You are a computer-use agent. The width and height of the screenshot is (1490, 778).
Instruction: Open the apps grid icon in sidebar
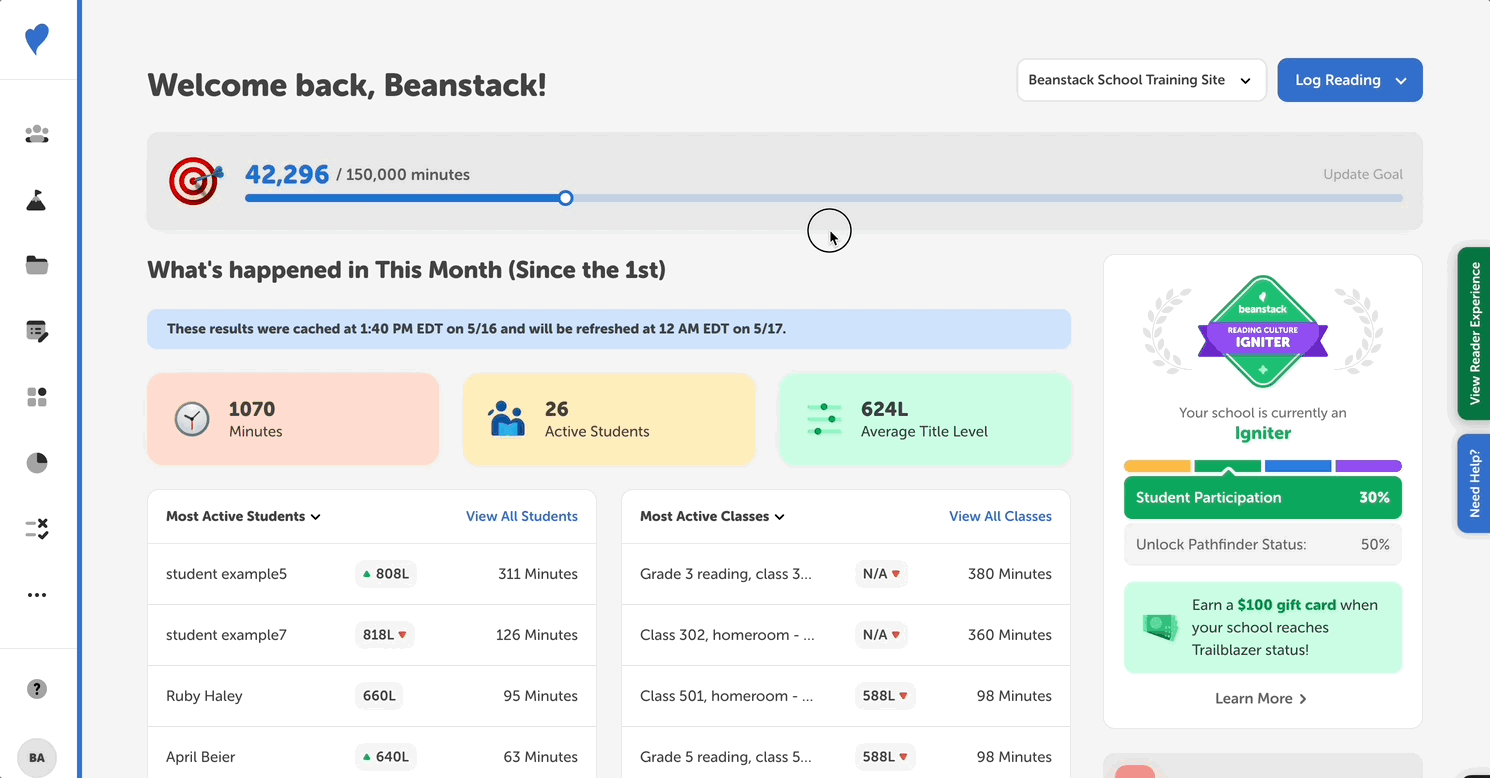point(37,396)
